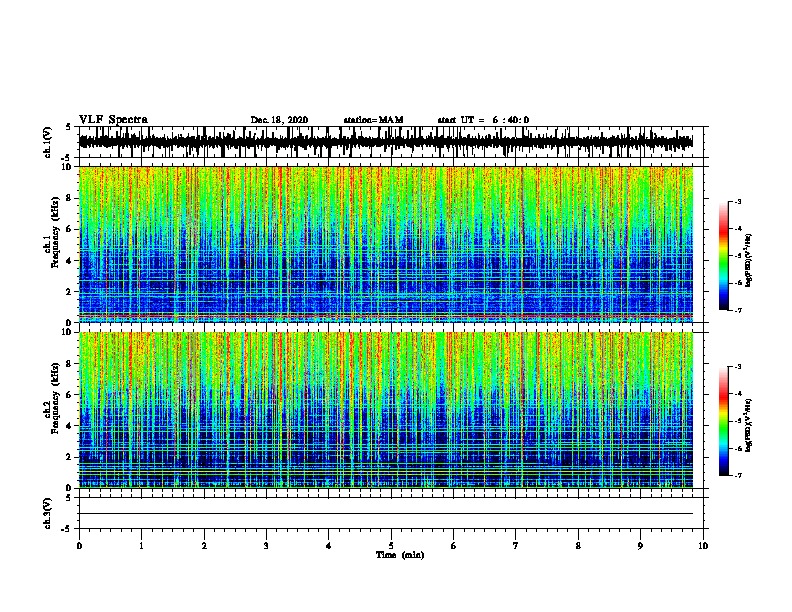The width and height of the screenshot is (792, 612).
Task: Click the ch.1 "Frequency (kHz)" axis label
Action: coord(55,233)
